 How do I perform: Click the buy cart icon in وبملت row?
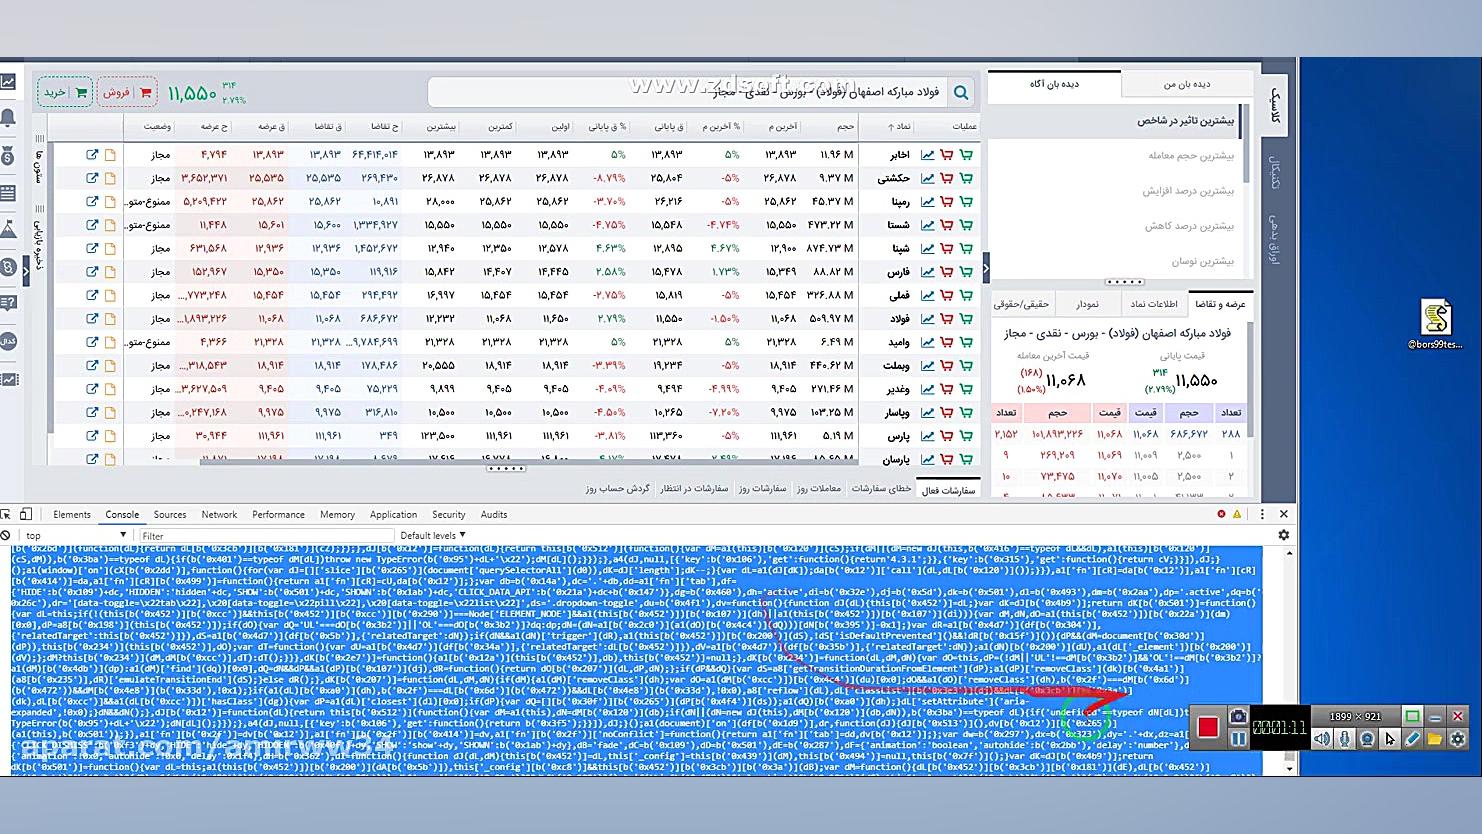pyautogui.click(x=966, y=366)
